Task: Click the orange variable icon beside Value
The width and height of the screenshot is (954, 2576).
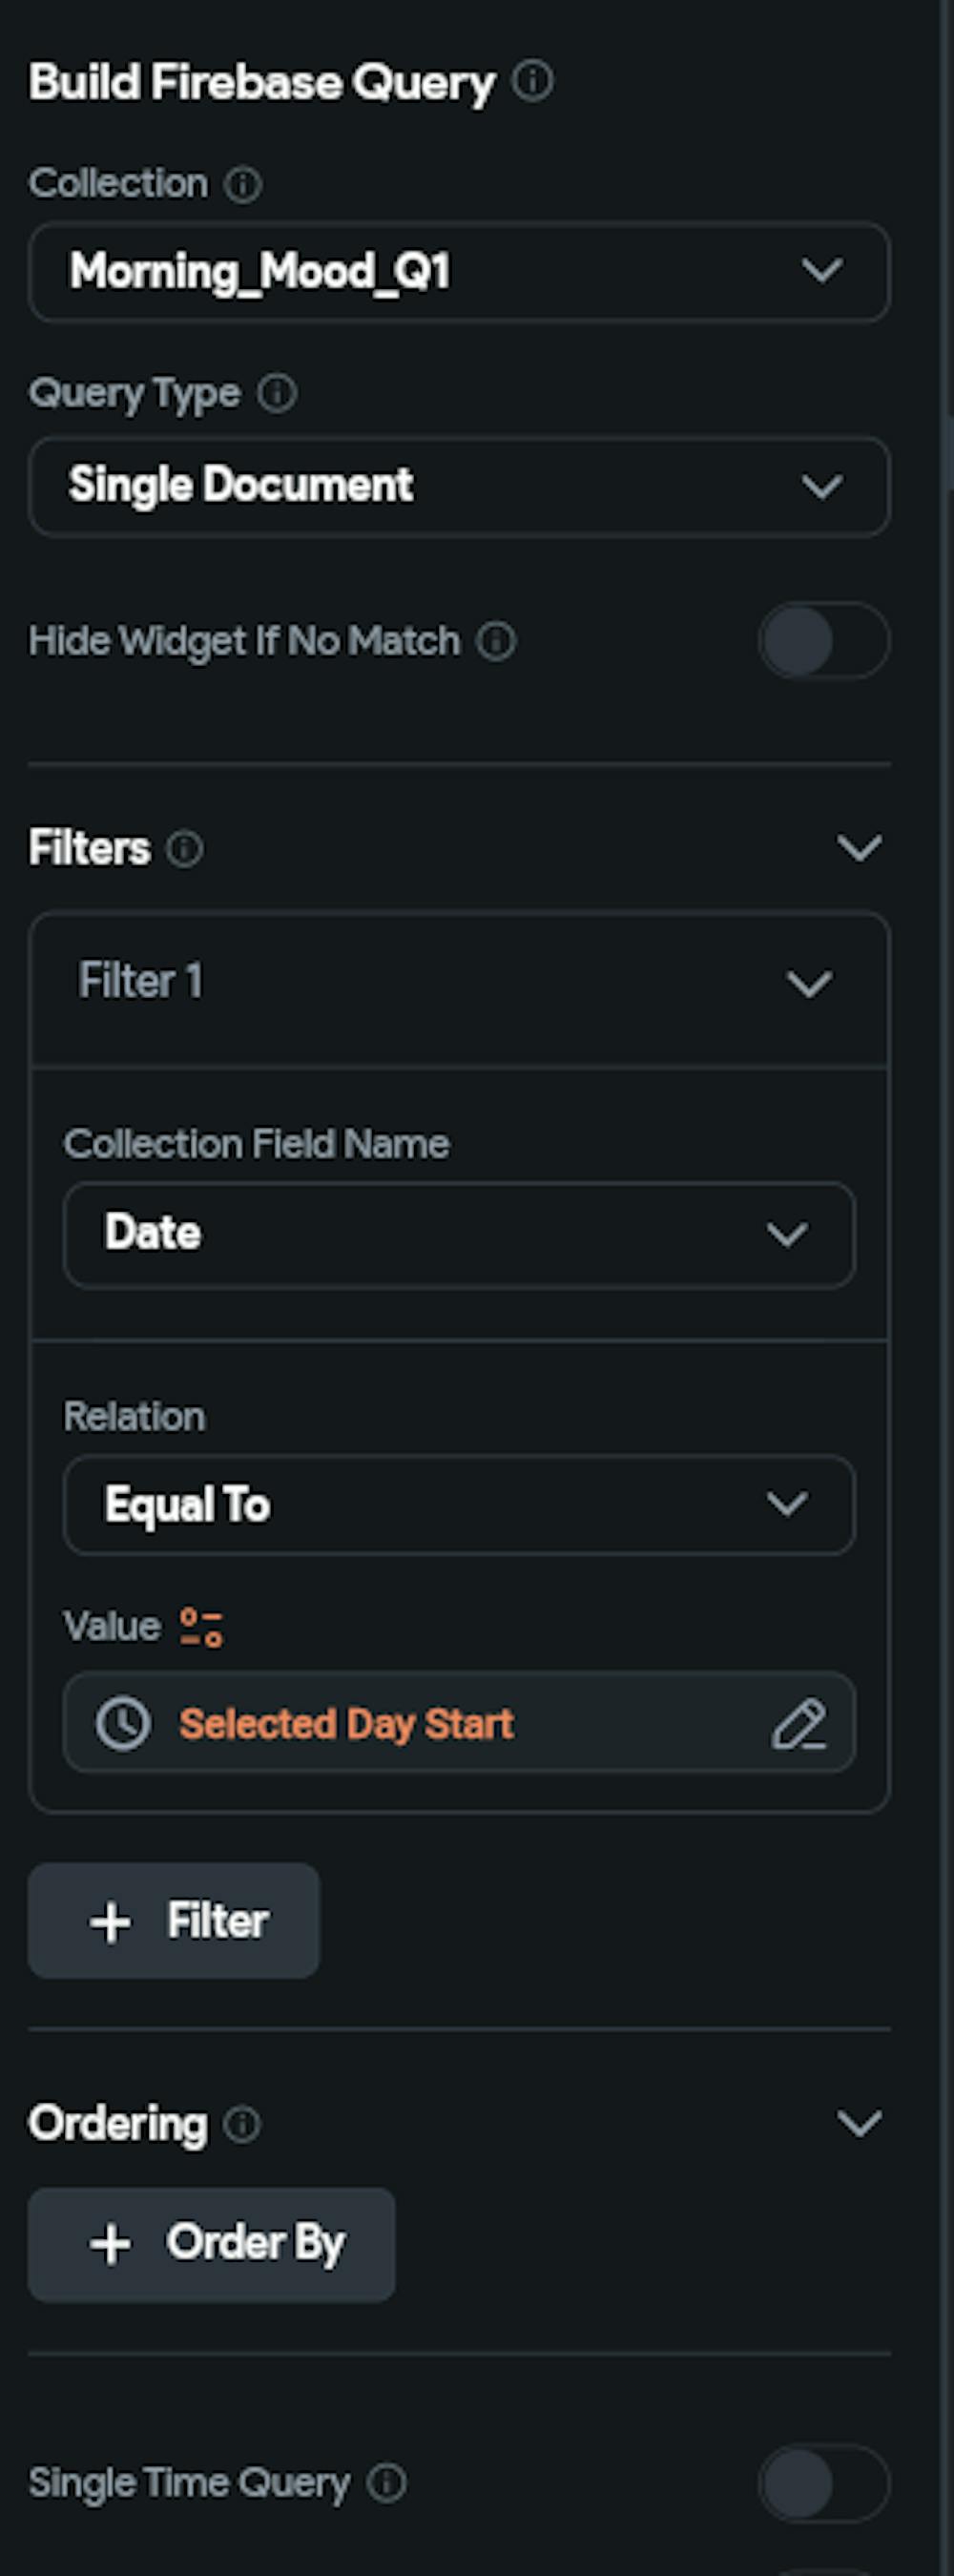Action: pyautogui.click(x=201, y=1626)
